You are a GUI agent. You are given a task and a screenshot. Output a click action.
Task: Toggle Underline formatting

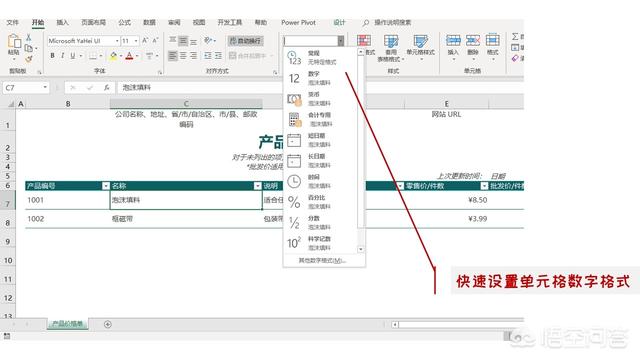coord(73,56)
